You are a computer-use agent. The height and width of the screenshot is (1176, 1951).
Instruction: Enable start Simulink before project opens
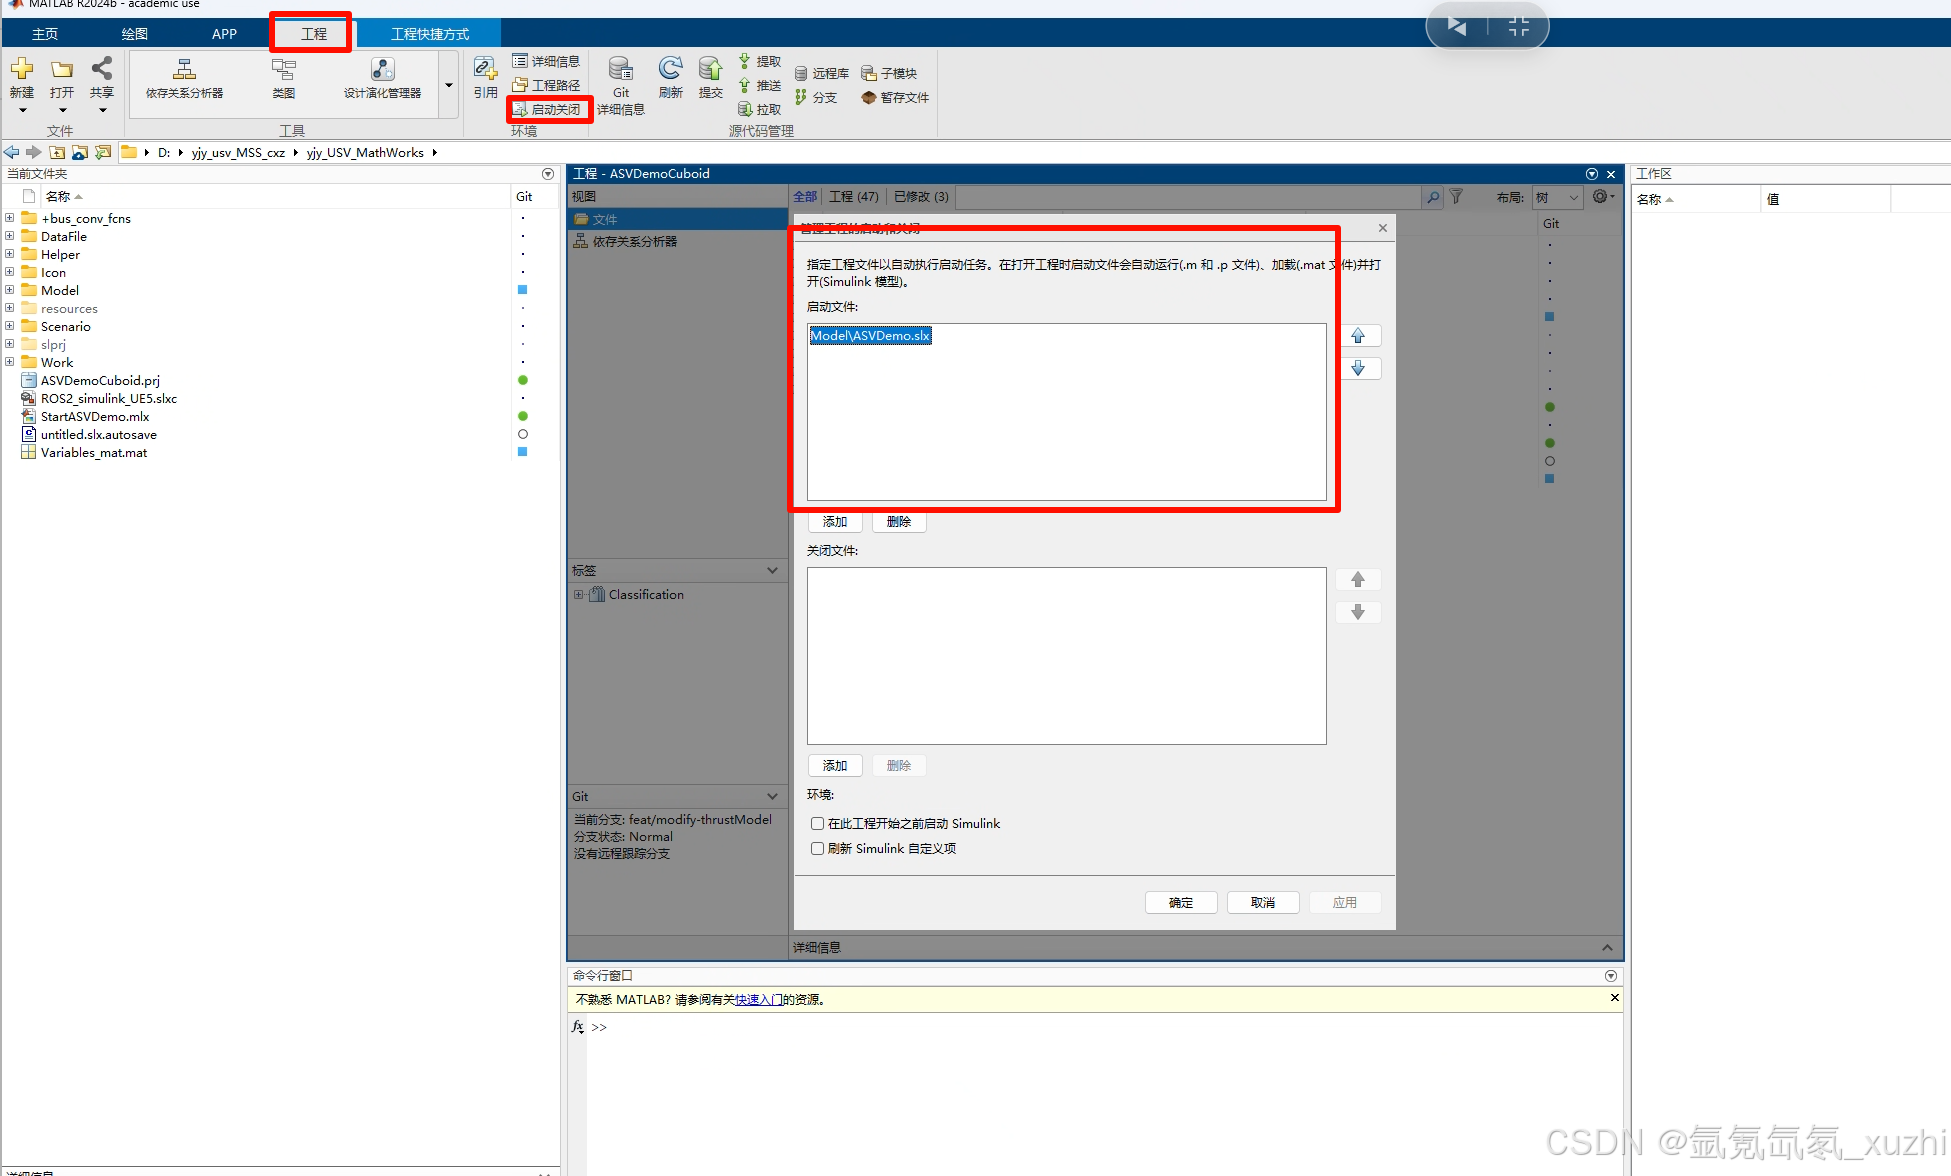pos(817,824)
